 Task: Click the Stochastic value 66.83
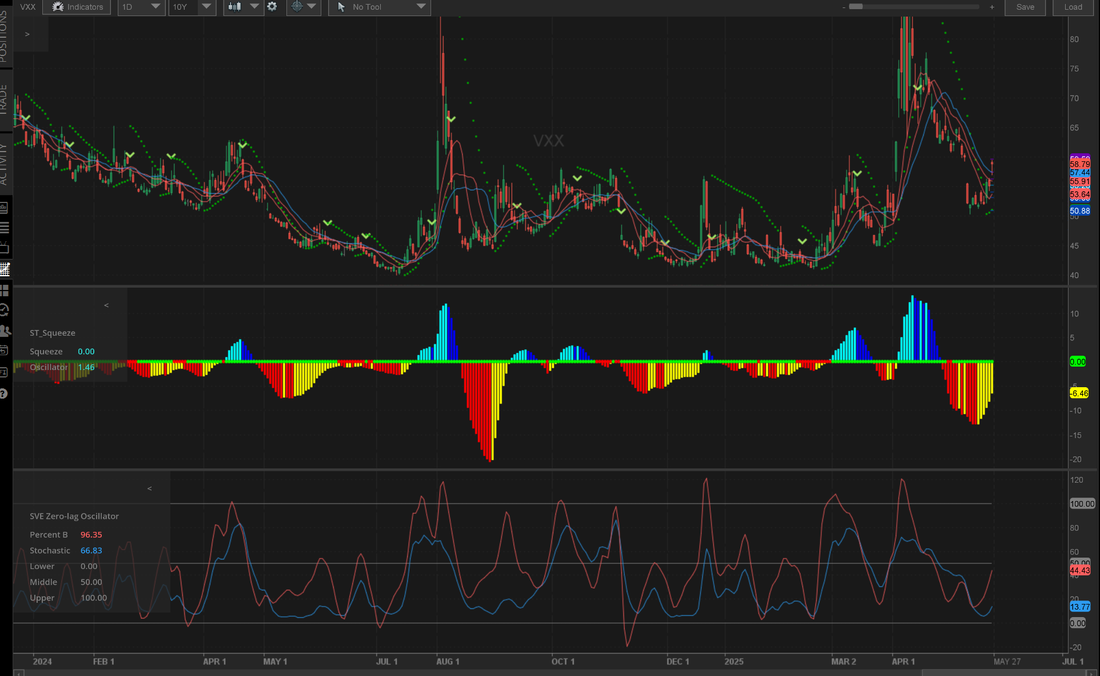point(91,550)
